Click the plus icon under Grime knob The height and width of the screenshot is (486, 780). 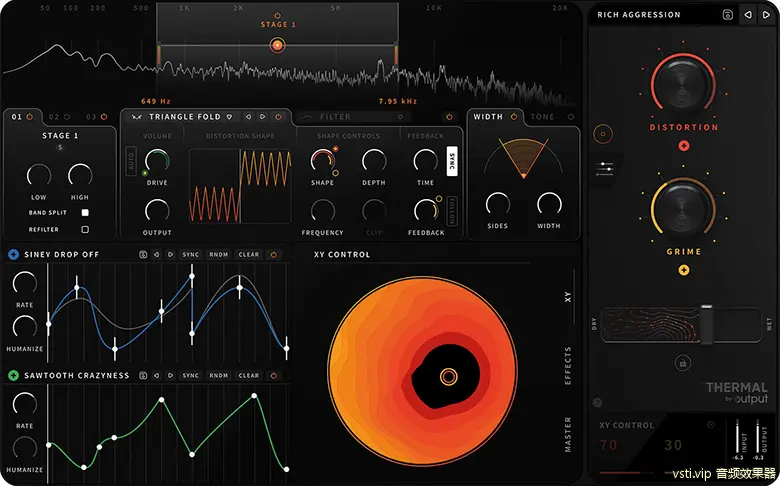pyautogui.click(x=684, y=270)
